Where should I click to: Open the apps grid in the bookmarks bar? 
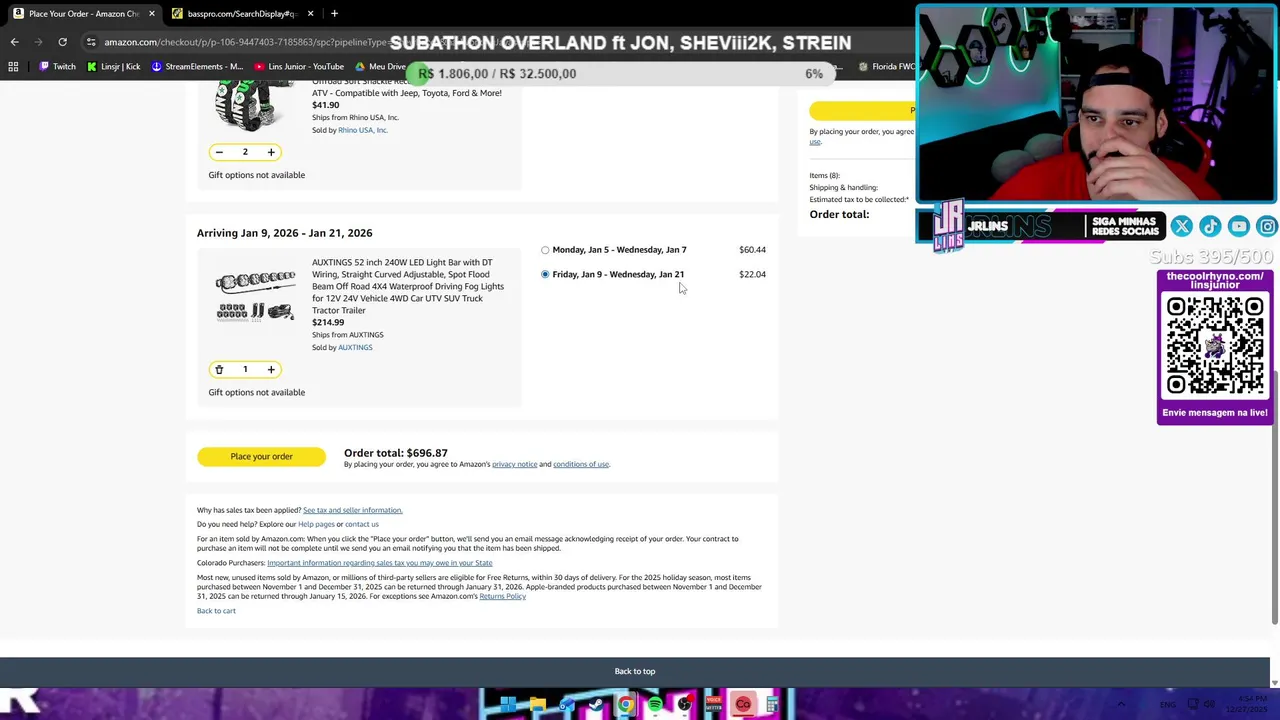(13, 67)
